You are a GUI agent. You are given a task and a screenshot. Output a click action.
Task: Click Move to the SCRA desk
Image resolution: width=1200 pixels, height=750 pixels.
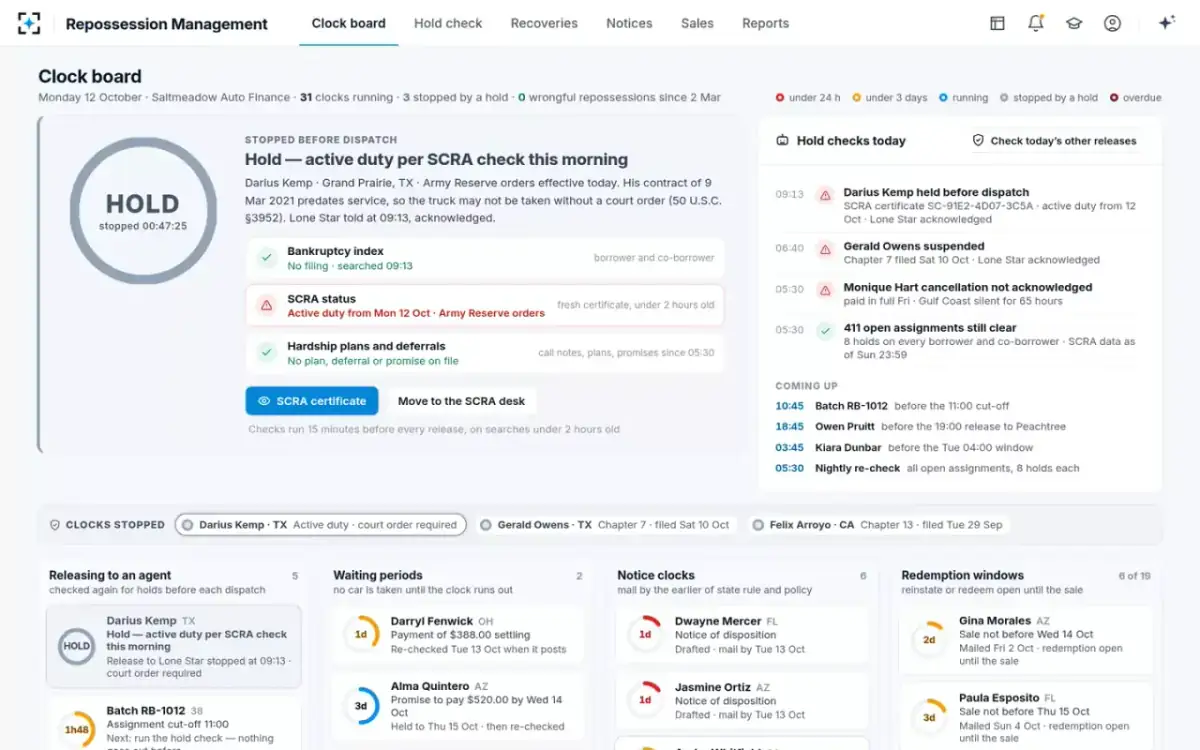461,401
